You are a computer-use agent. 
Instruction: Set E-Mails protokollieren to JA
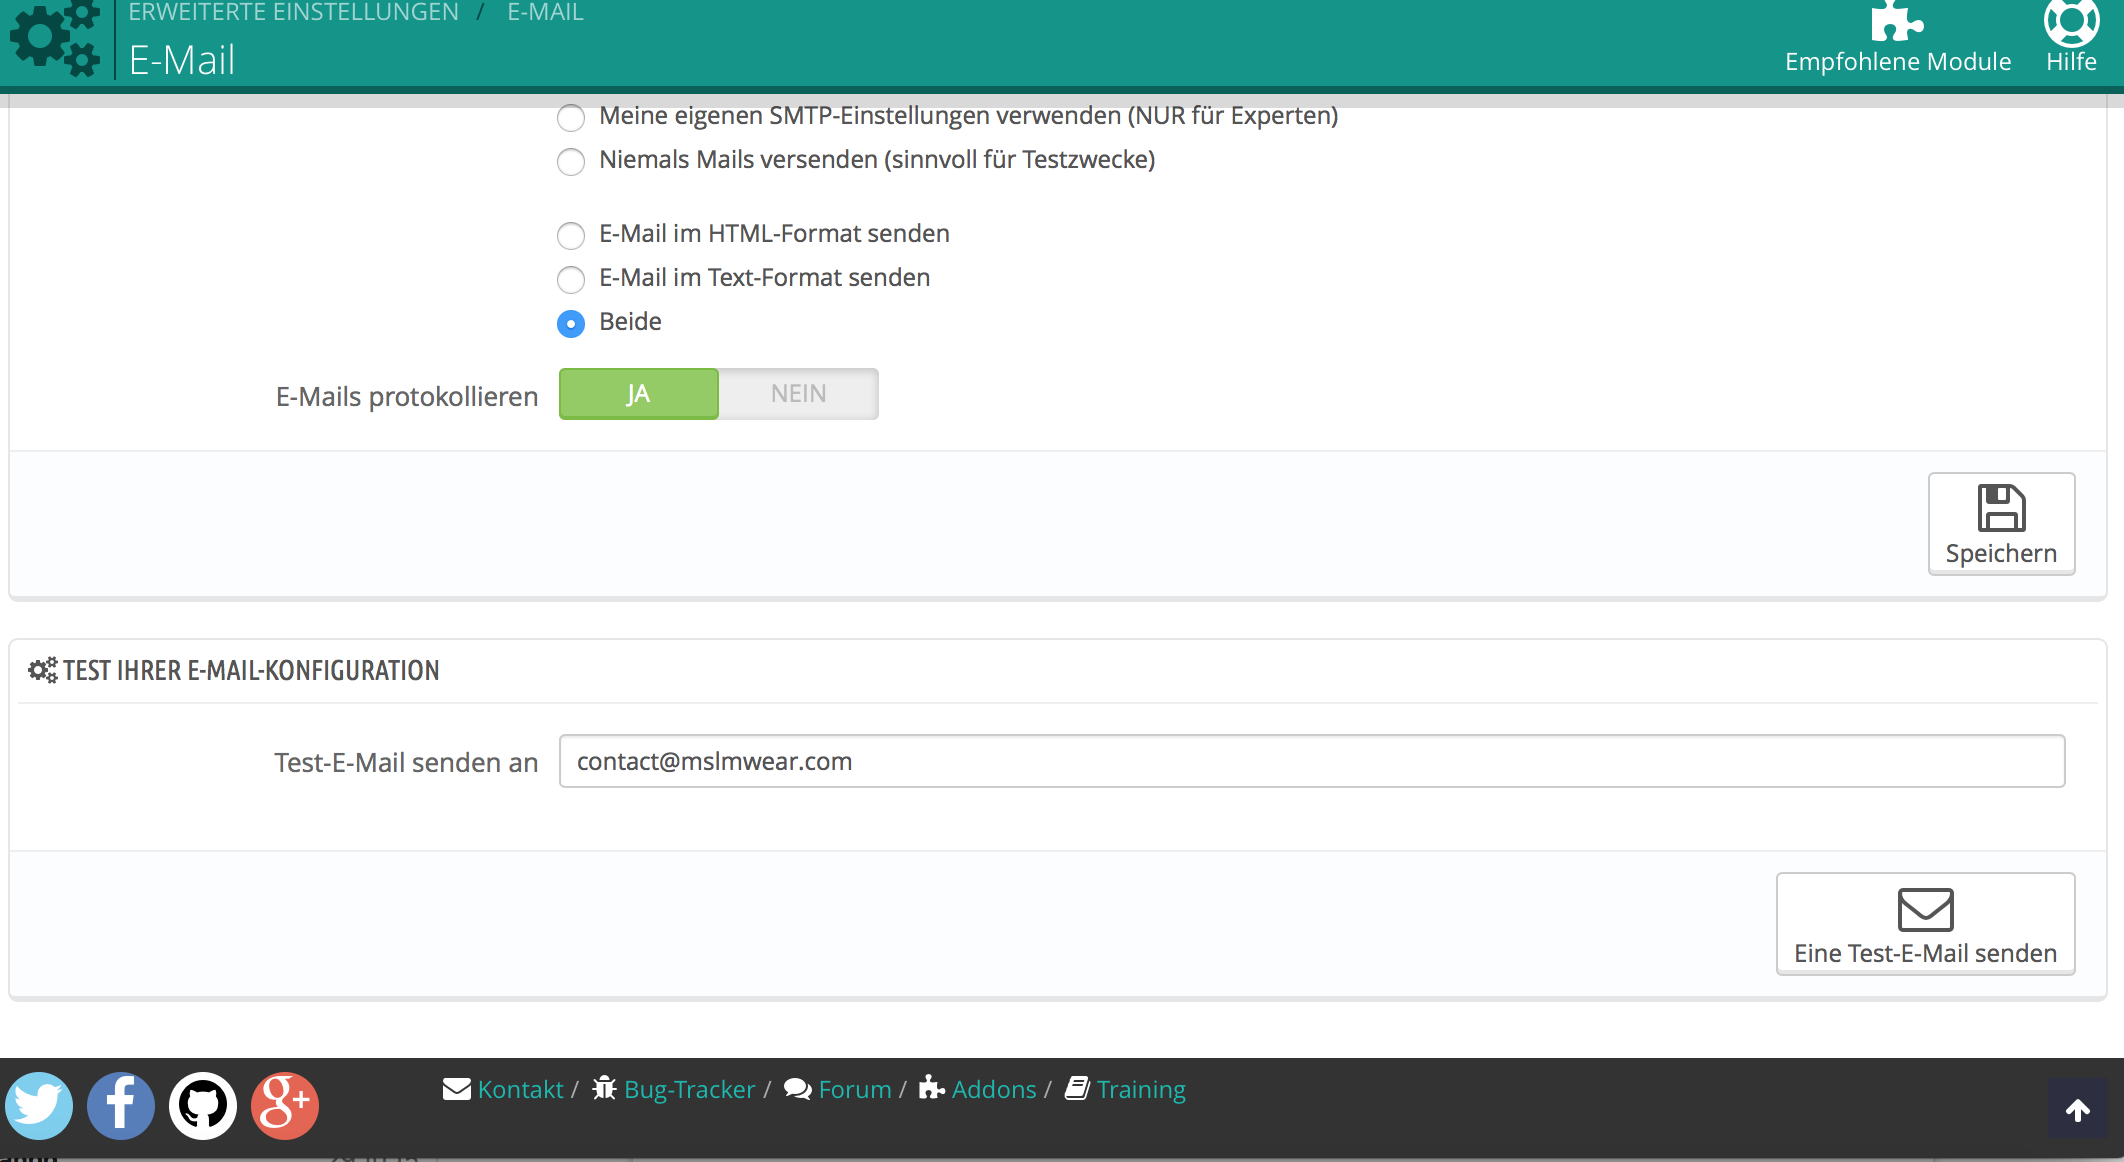tap(638, 394)
